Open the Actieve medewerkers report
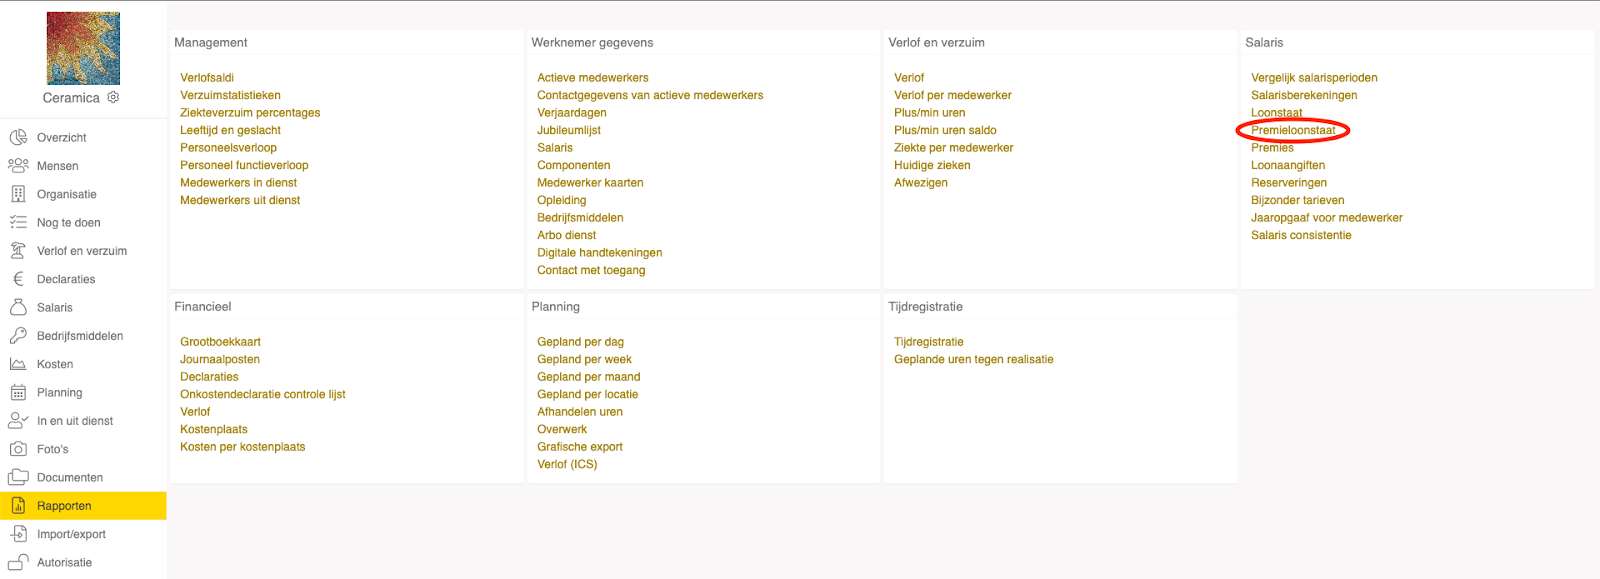This screenshot has width=1600, height=579. (592, 78)
